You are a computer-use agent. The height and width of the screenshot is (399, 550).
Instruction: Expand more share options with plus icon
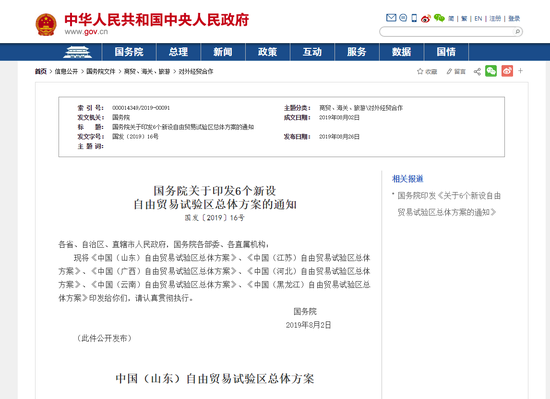click(521, 71)
